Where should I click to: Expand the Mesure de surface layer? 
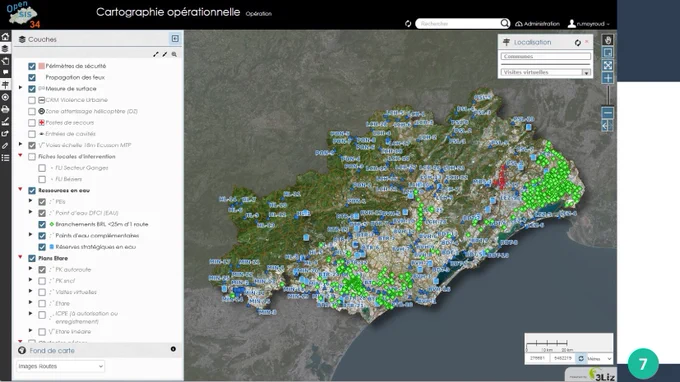20,88
